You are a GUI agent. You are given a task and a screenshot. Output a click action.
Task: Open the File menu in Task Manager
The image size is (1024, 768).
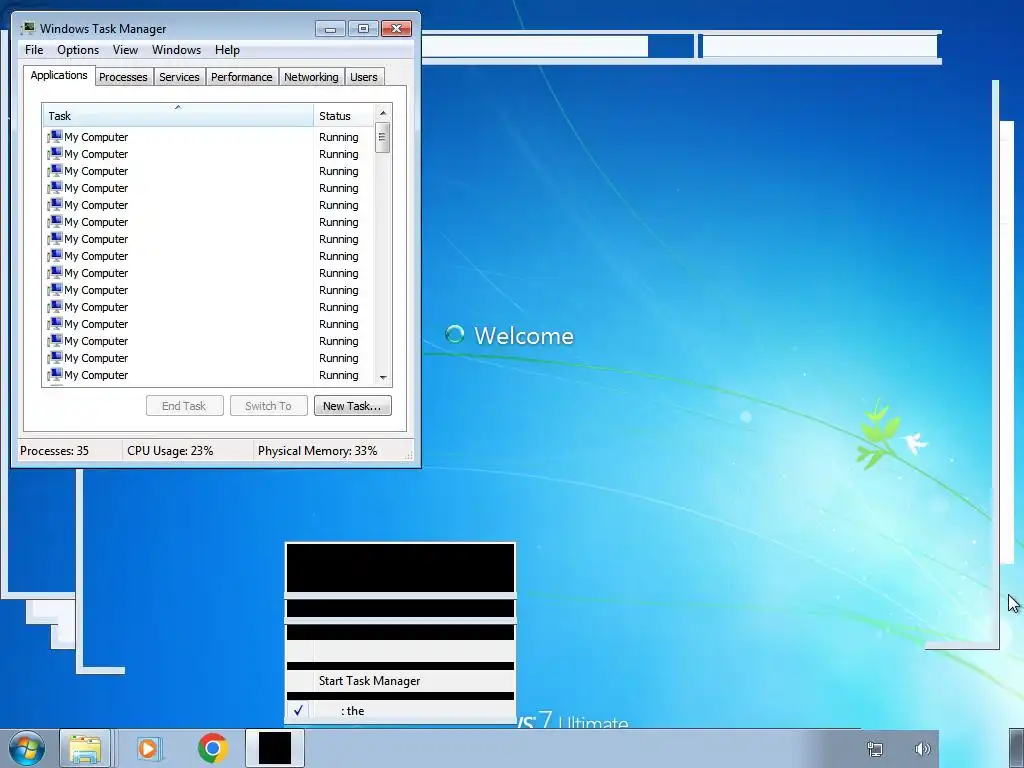[34, 50]
